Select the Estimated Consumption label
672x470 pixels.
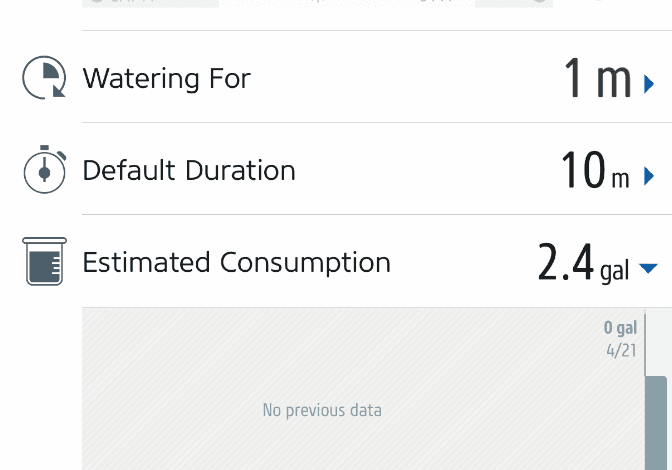tap(237, 263)
